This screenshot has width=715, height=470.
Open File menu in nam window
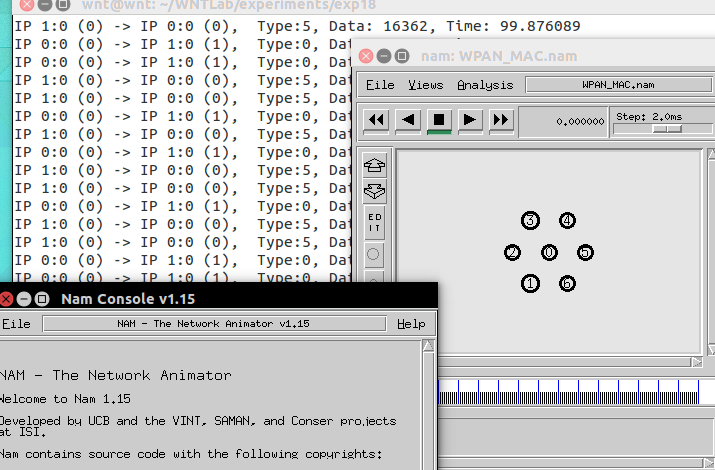(x=380, y=85)
